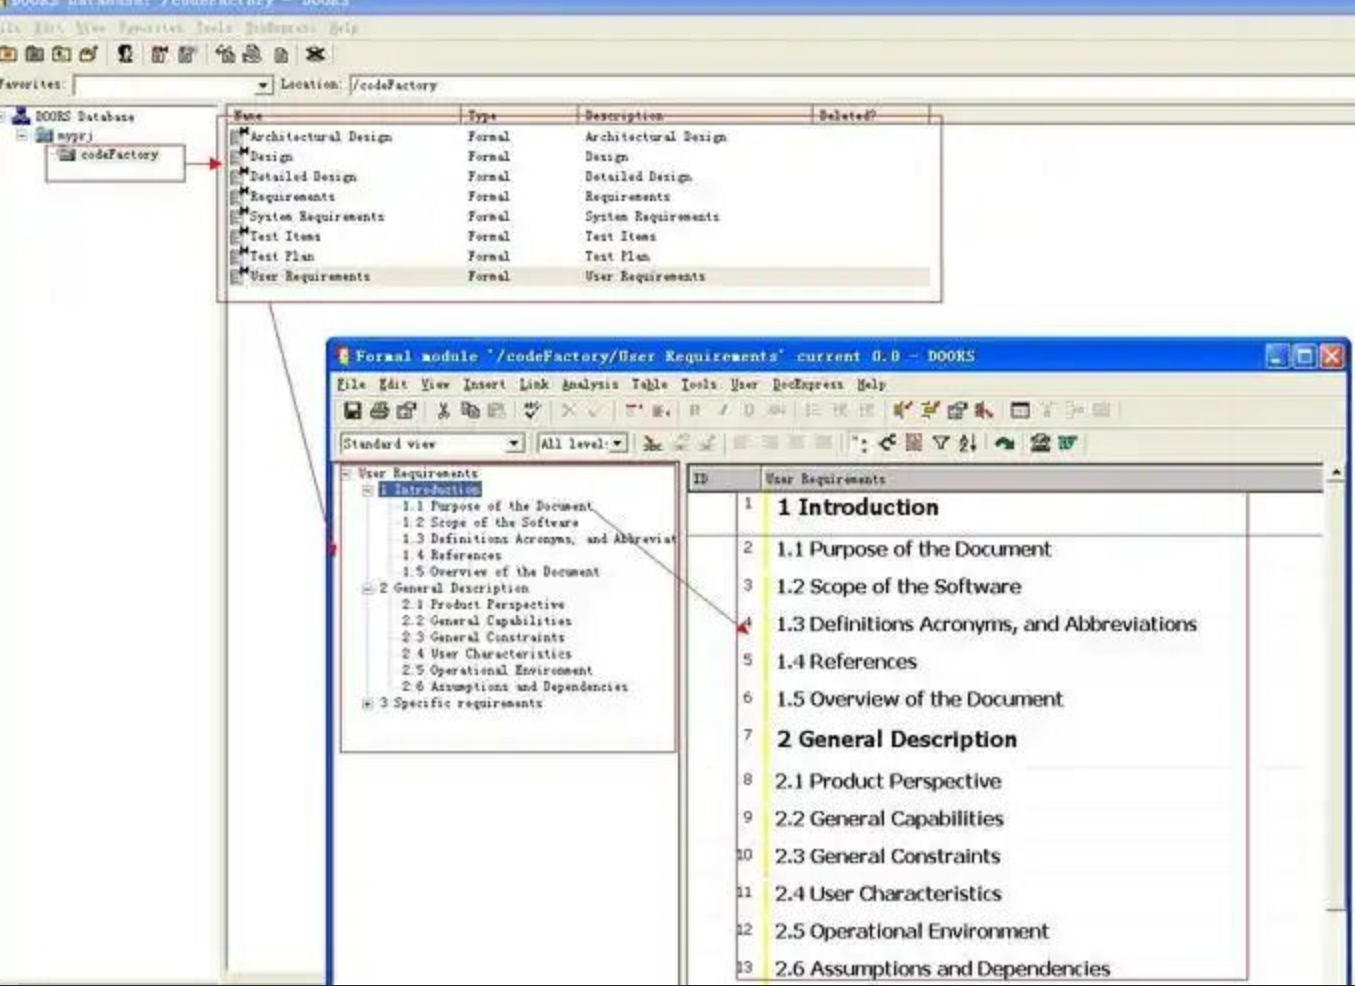Click the black X delete icon in database toolbar
This screenshot has width=1355, height=986.
tap(315, 54)
